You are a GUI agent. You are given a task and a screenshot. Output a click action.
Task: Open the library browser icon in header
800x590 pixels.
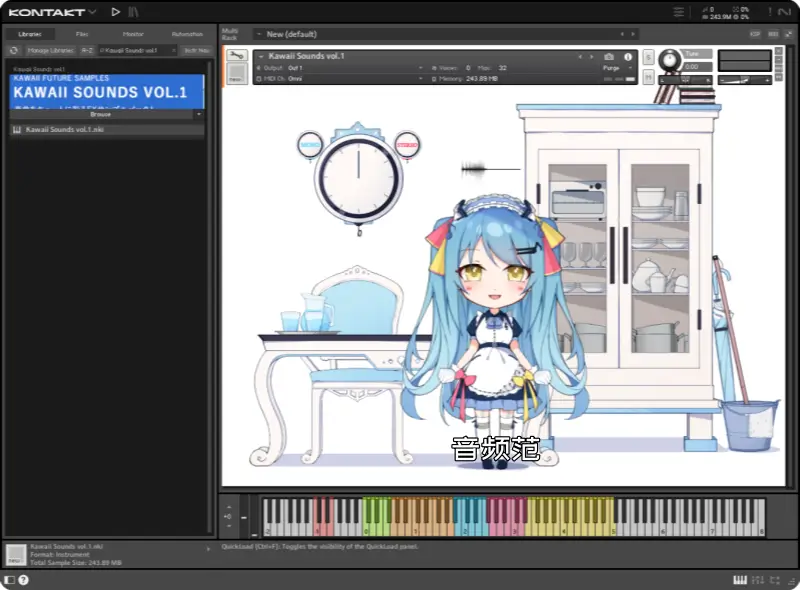coord(134,12)
